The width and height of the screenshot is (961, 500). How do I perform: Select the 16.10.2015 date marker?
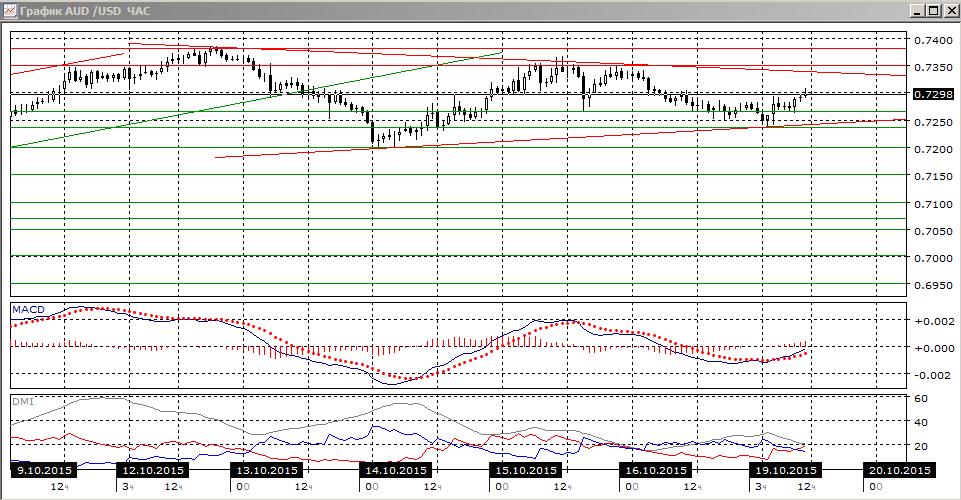656,470
